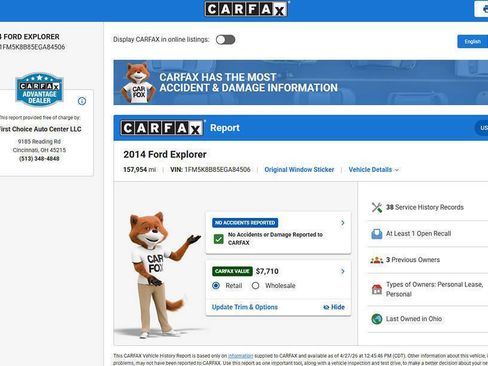Image resolution: width=488 pixels, height=366 pixels.
Task: Expand the No Accidents Reported chevron
Action: [343, 223]
